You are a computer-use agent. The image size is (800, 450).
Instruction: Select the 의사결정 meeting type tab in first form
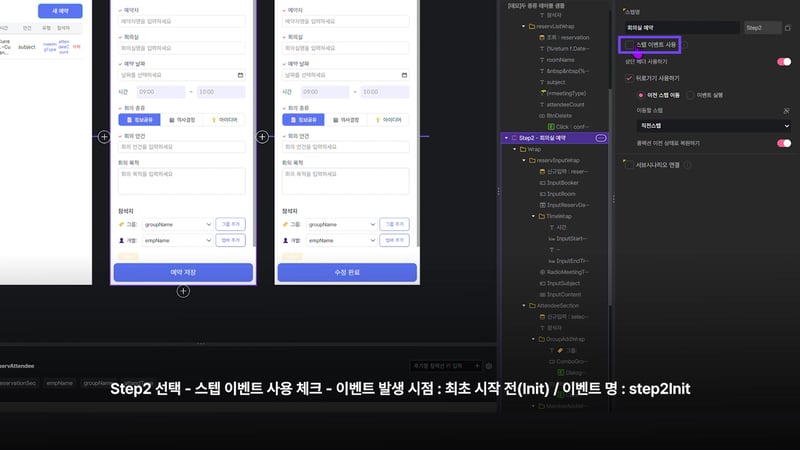click(182, 119)
